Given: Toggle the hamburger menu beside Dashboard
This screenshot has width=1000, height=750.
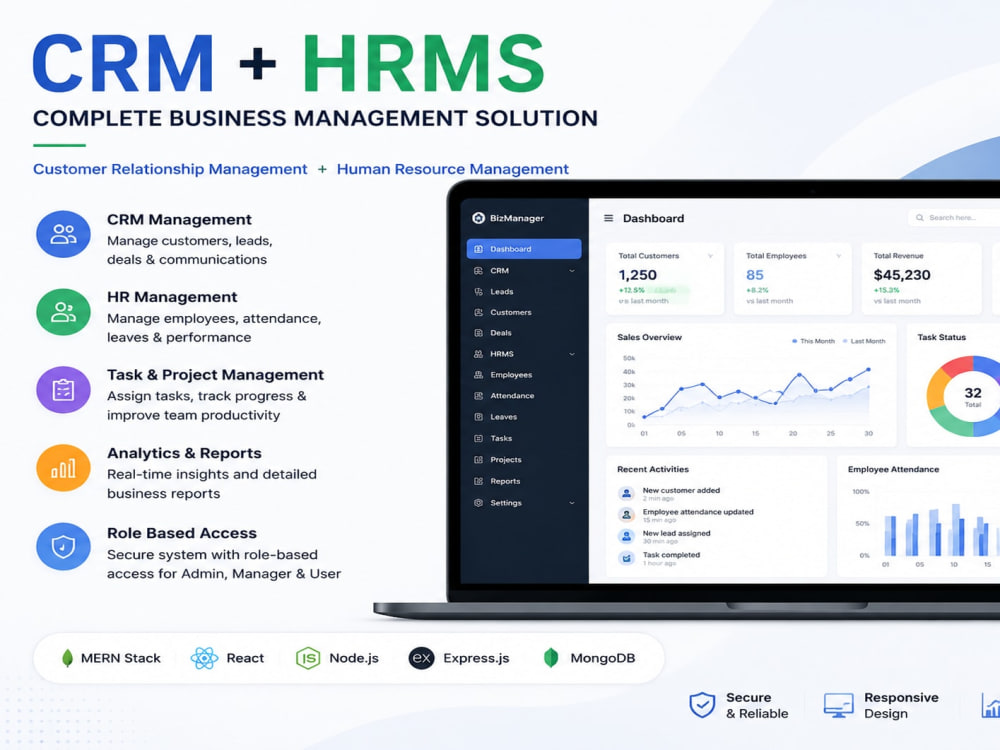Looking at the screenshot, I should coord(608,218).
